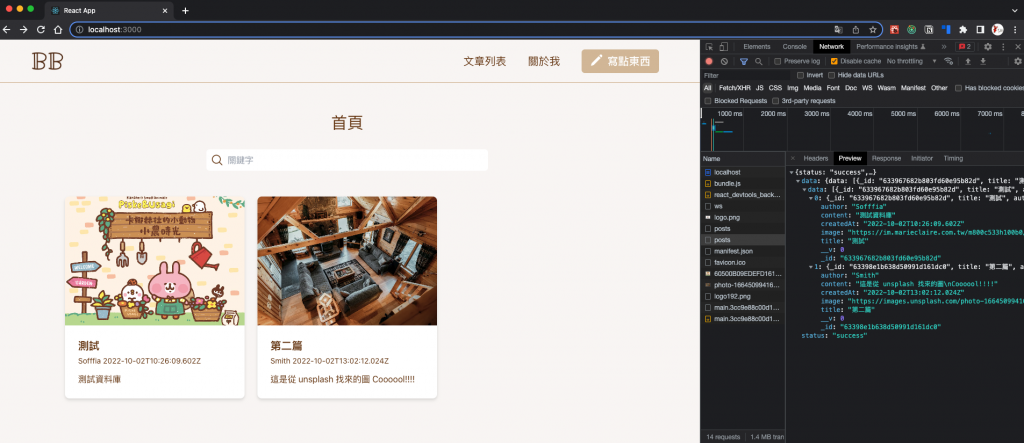The width and height of the screenshot is (1024, 443).
Task: Click the browser home icon
Action: [x=57, y=29]
